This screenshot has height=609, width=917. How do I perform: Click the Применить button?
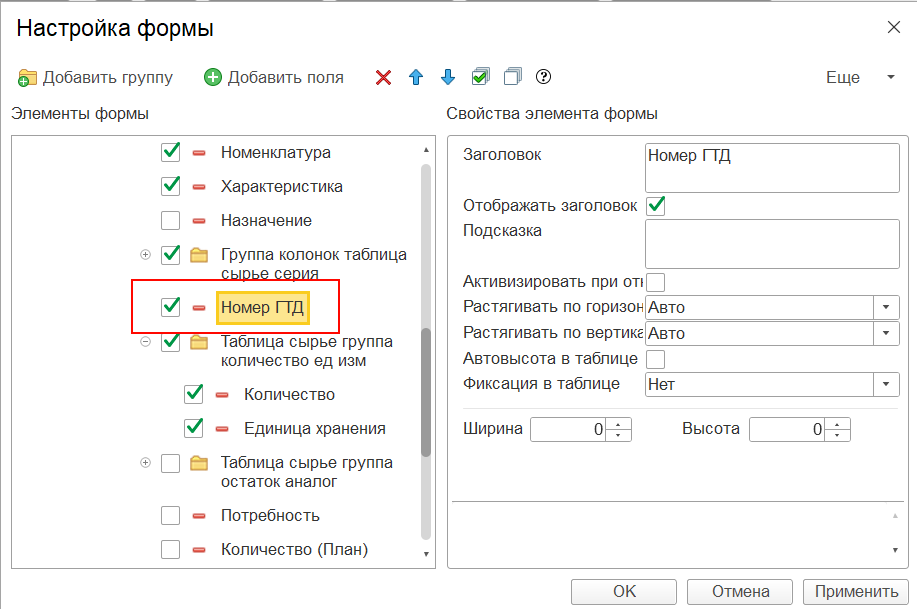(856, 591)
